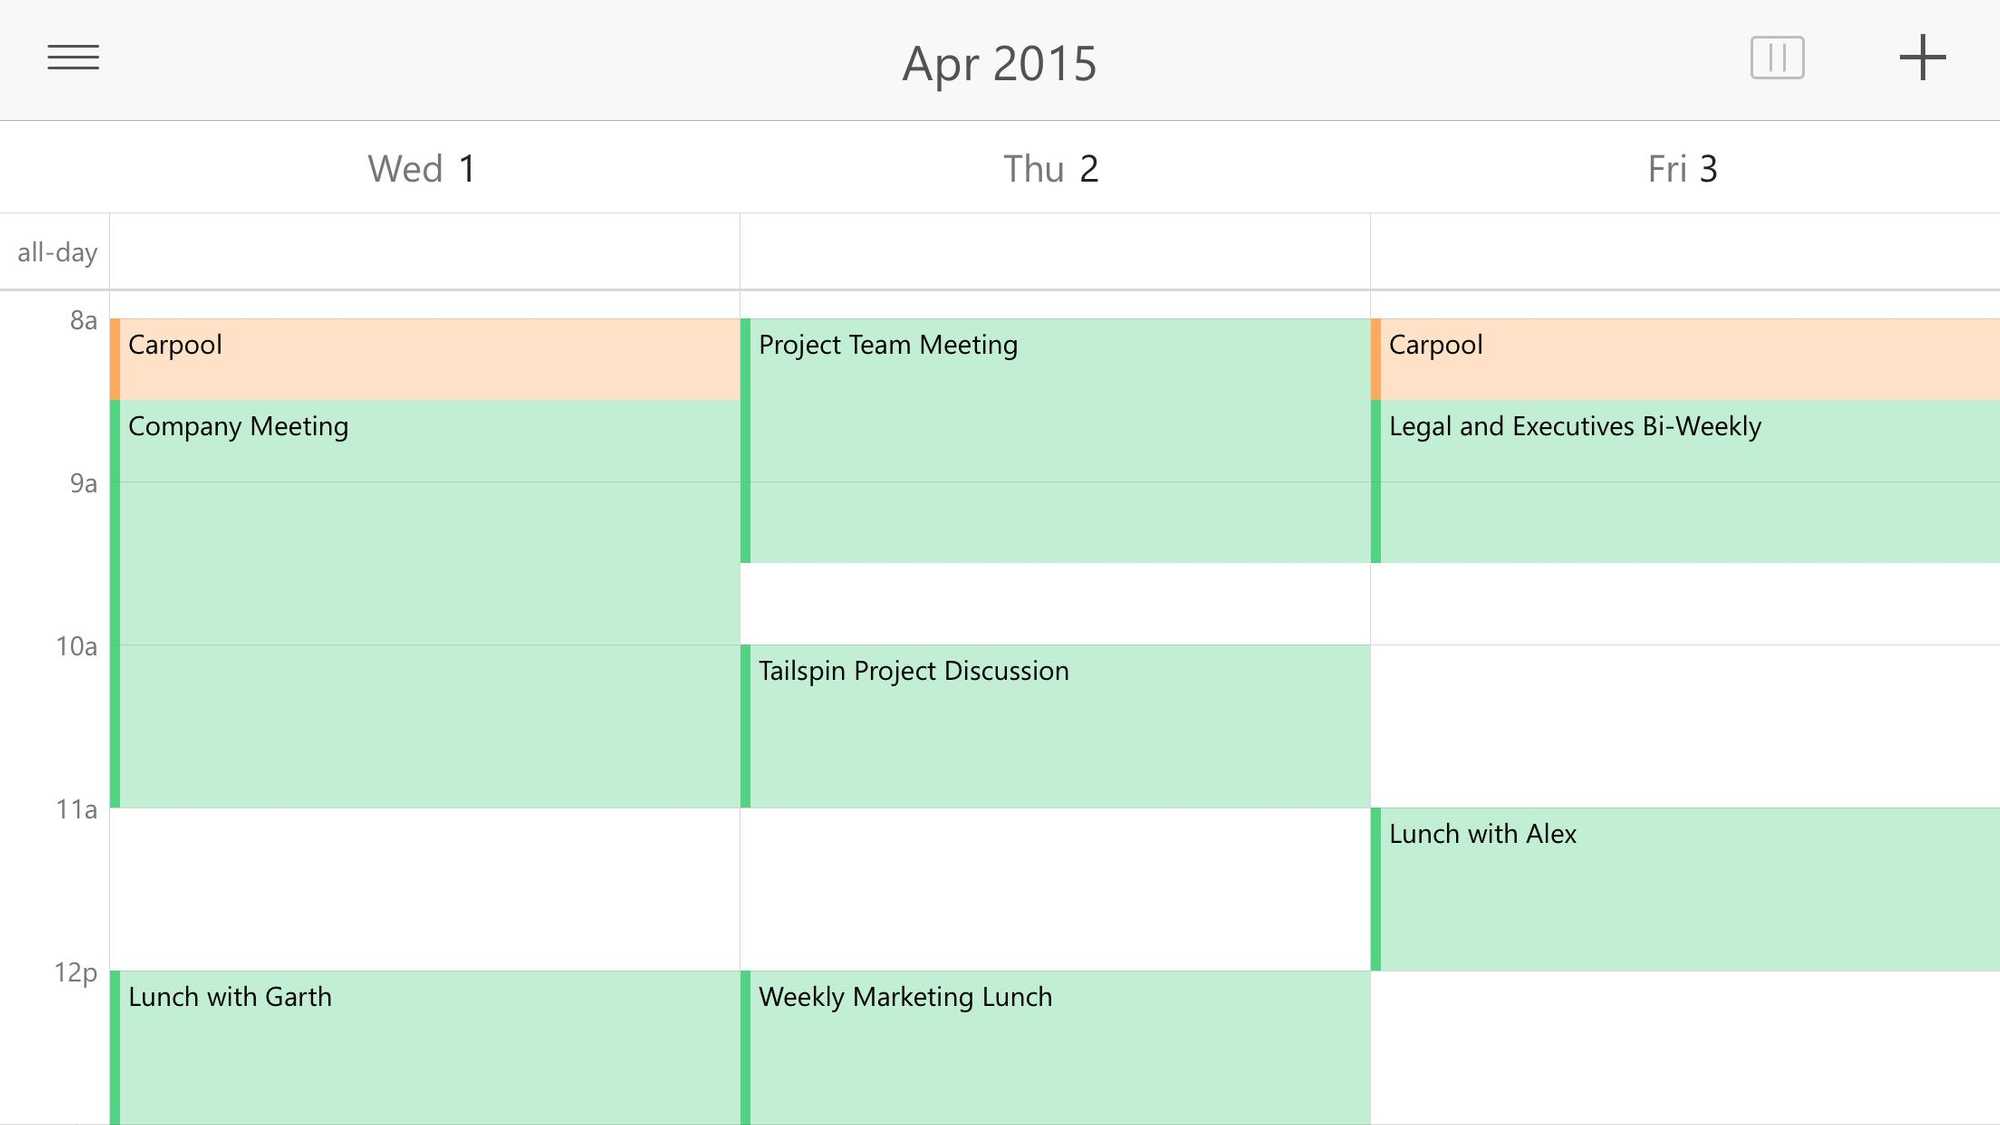
Task: Add a new event with plus icon
Action: [x=1922, y=57]
